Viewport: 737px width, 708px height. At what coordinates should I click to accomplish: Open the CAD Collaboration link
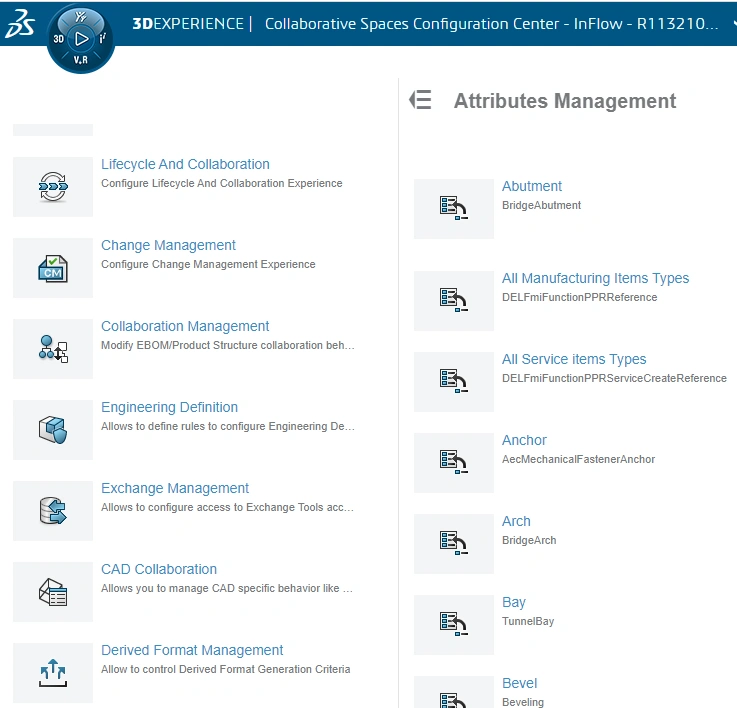pos(159,569)
